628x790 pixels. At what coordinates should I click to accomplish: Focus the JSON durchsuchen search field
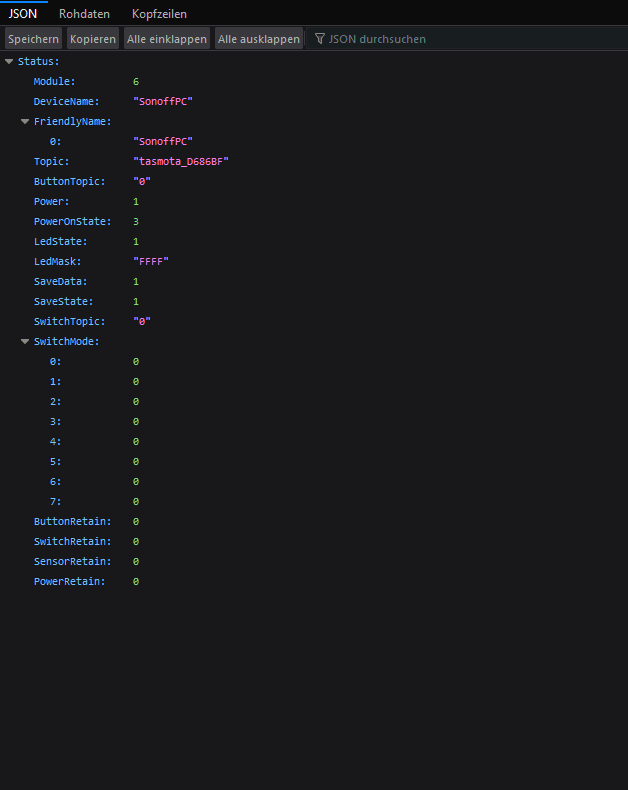tap(469, 39)
